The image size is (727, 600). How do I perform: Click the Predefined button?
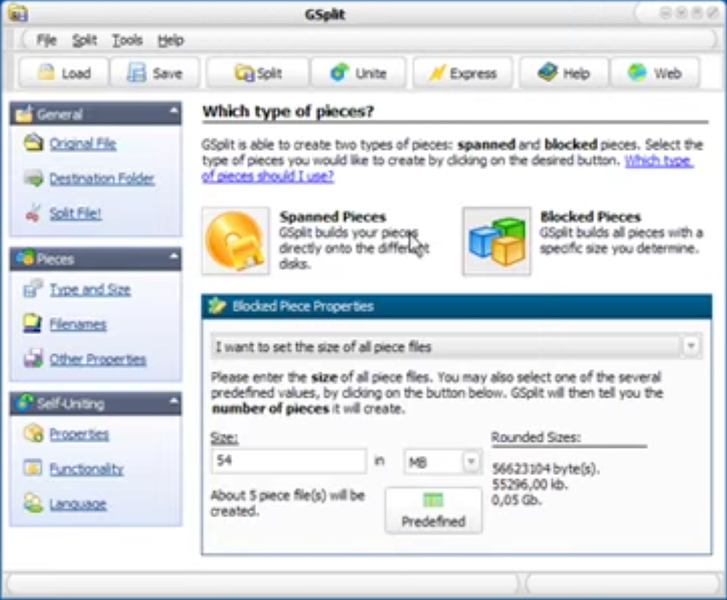point(434,510)
